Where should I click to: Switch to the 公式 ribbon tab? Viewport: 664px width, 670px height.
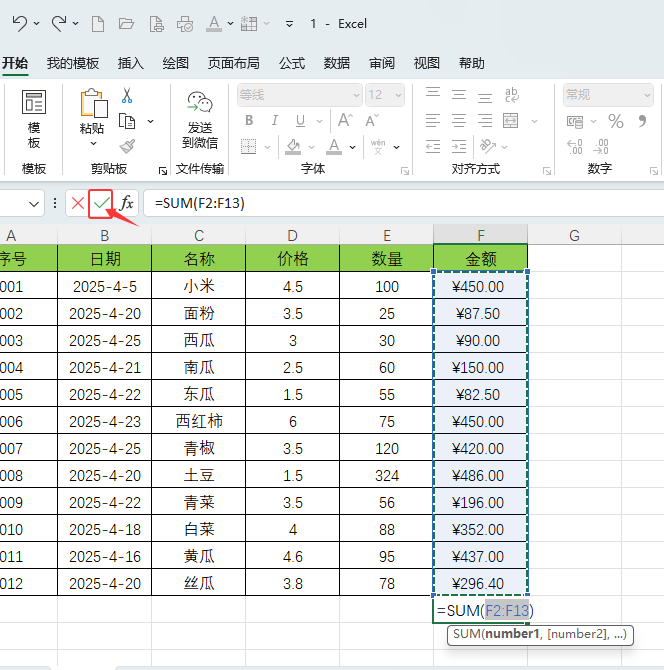(292, 63)
